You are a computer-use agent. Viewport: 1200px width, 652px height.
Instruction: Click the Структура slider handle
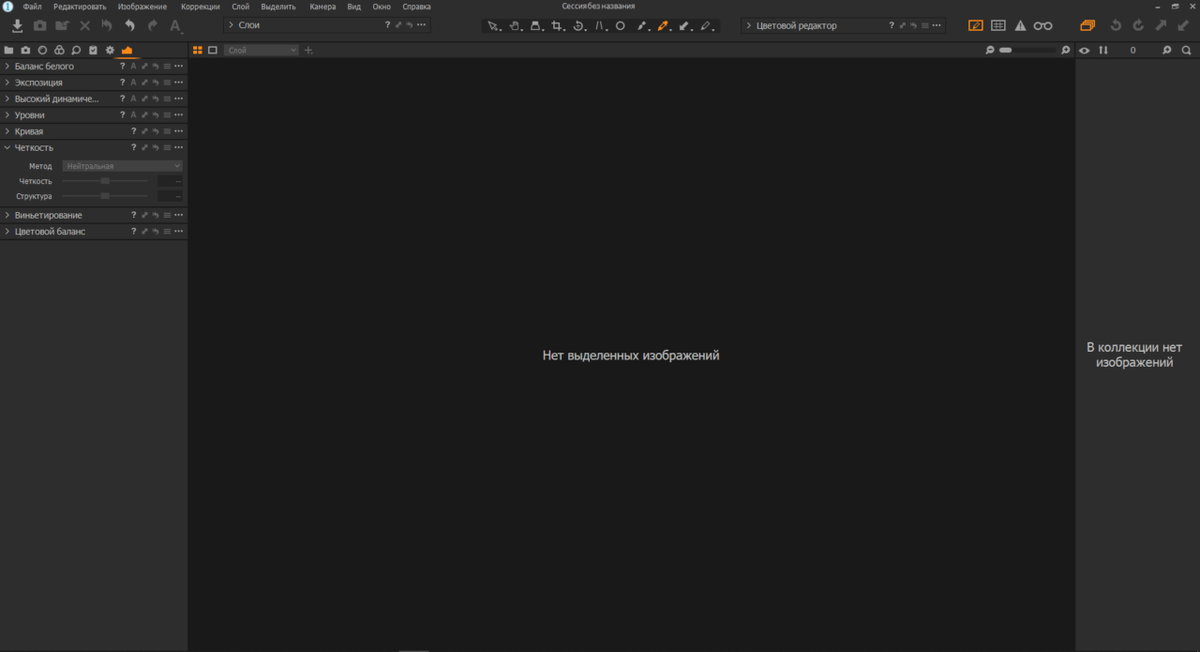tap(105, 196)
